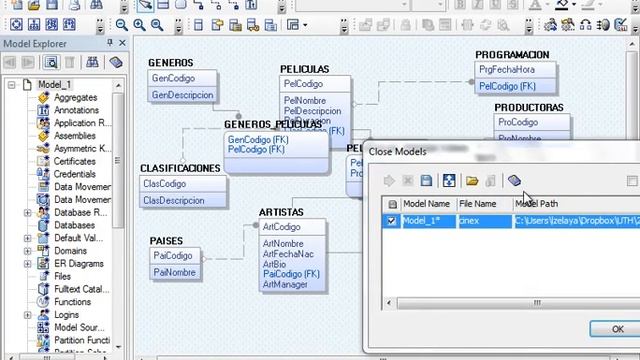
Task: Click OK in Close Models dialog
Action: click(615, 329)
